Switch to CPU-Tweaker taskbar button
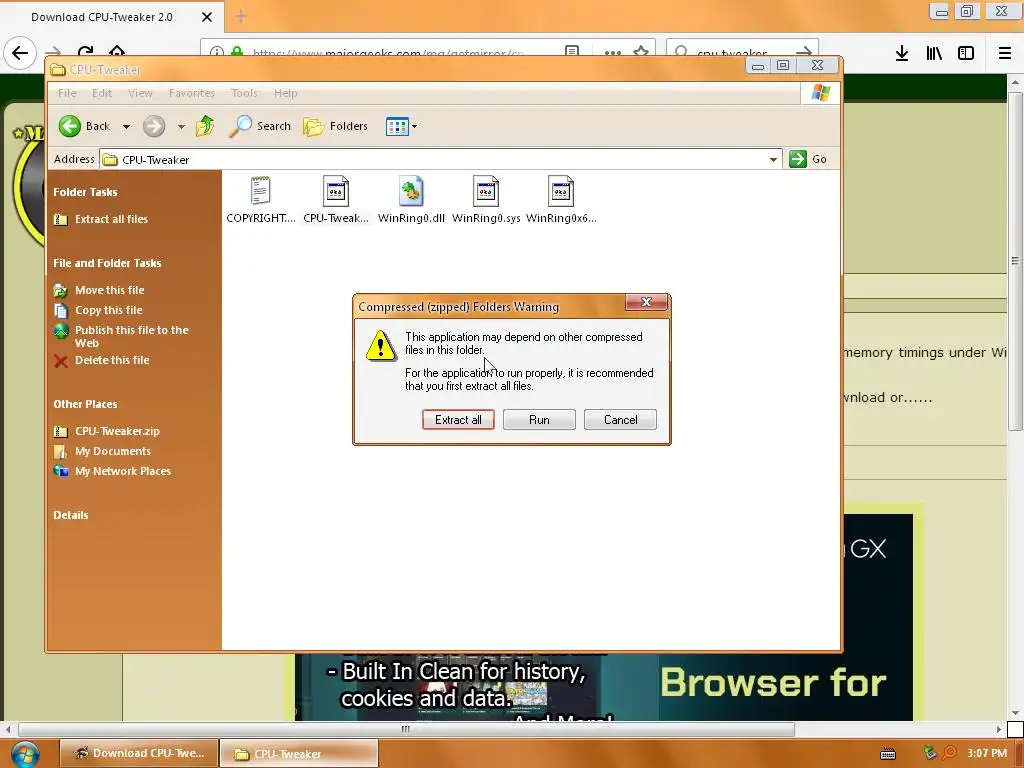The height and width of the screenshot is (768, 1024). pos(299,754)
